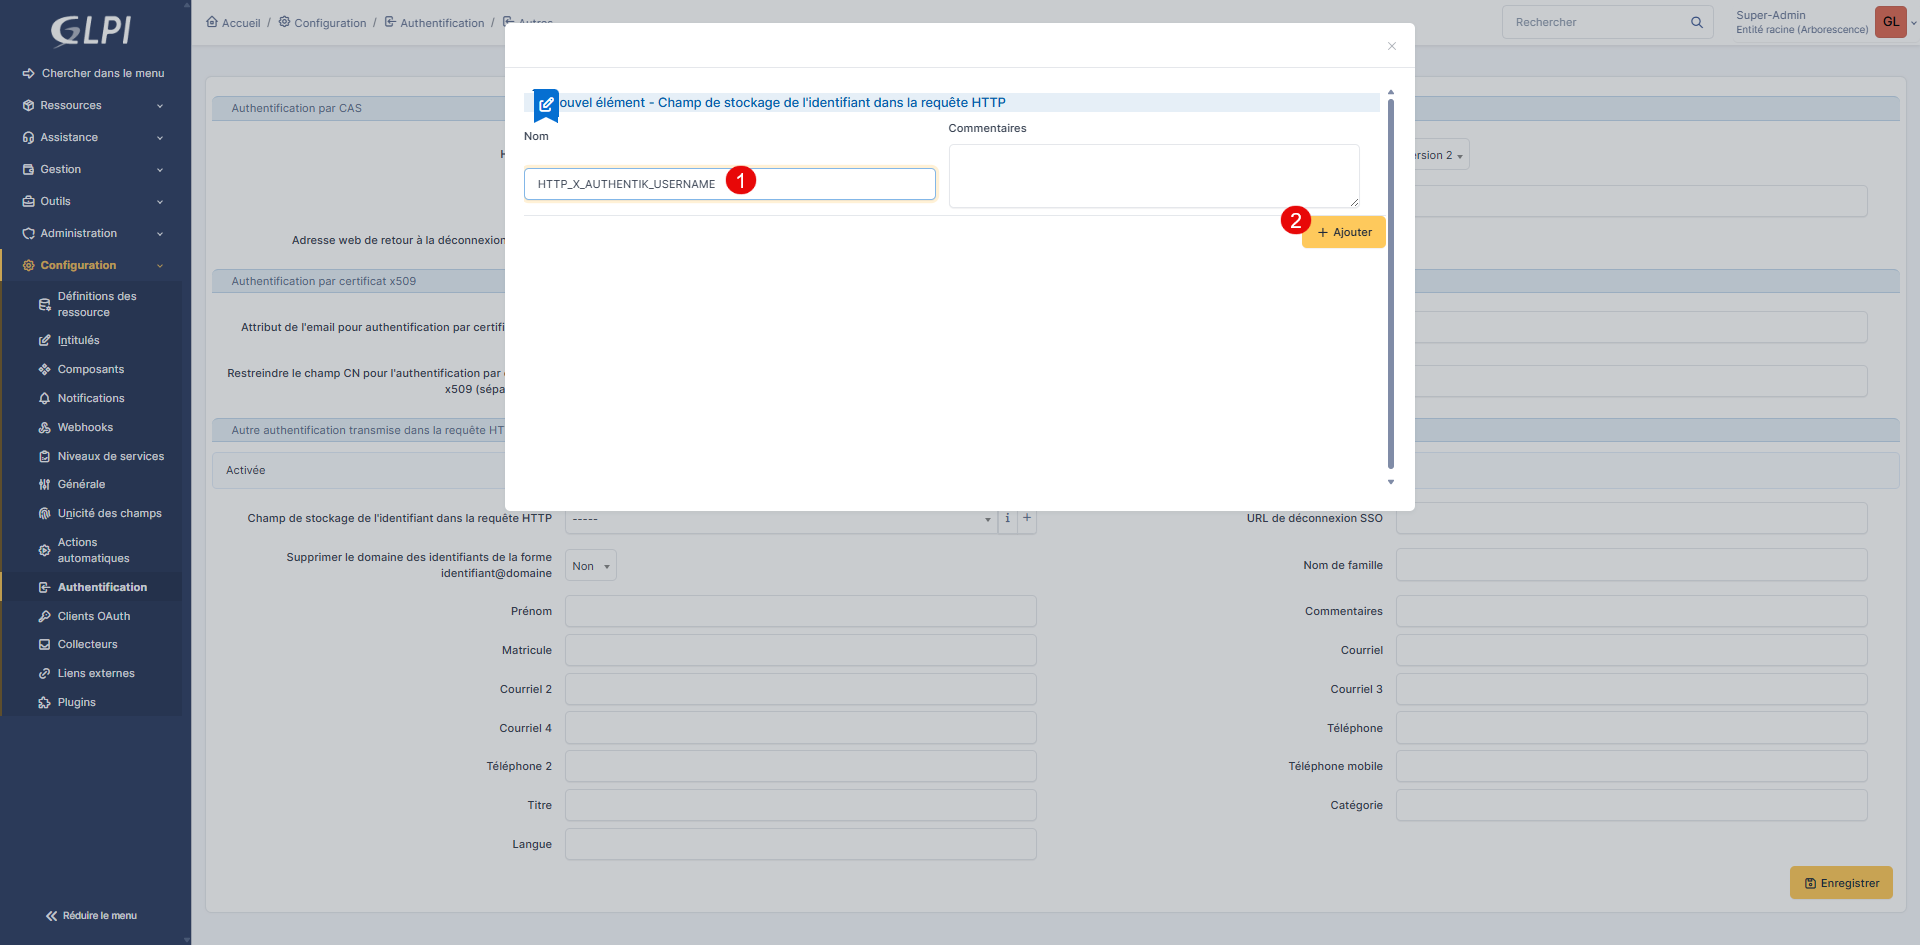Click the dialog's vertical scrollbar
The image size is (1920, 945).
pos(1390,280)
